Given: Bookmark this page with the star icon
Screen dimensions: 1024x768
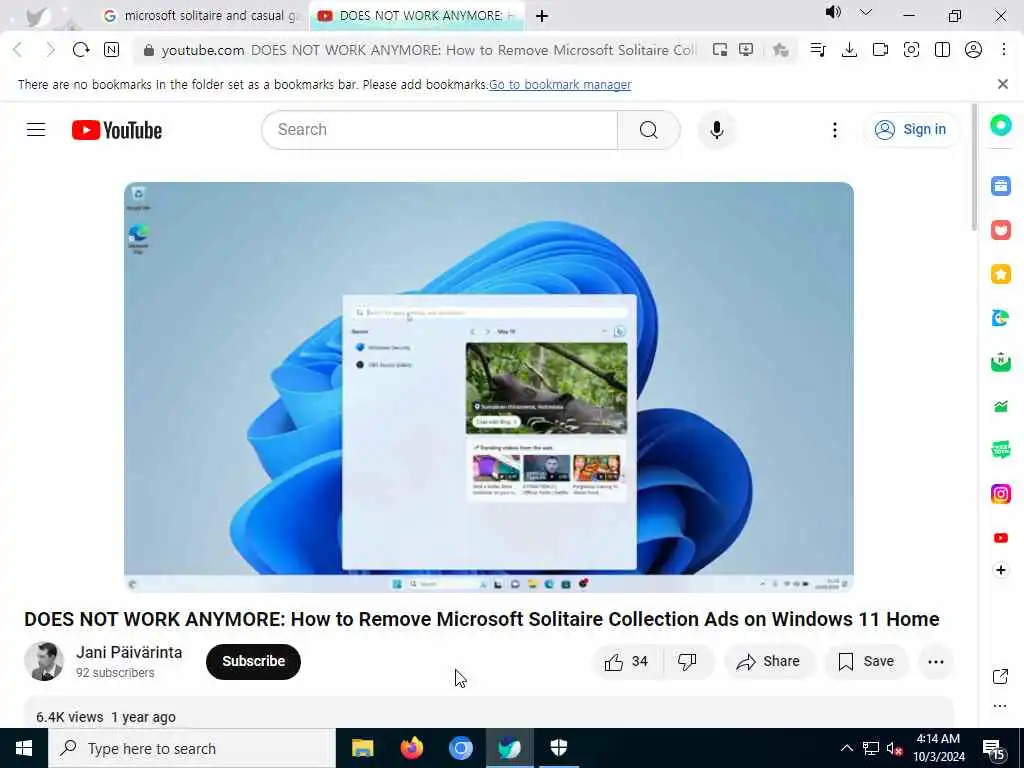Looking at the screenshot, I should click(x=780, y=50).
